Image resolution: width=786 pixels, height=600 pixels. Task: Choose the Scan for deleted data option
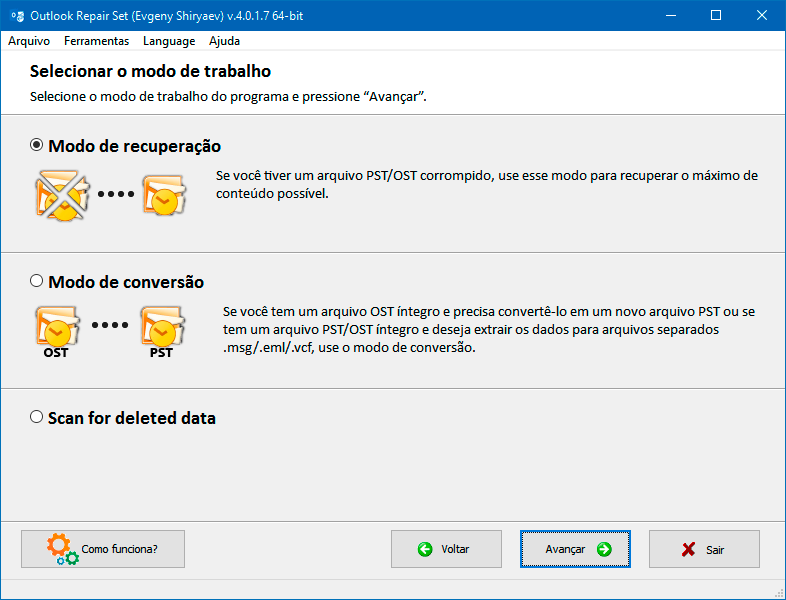[x=37, y=417]
